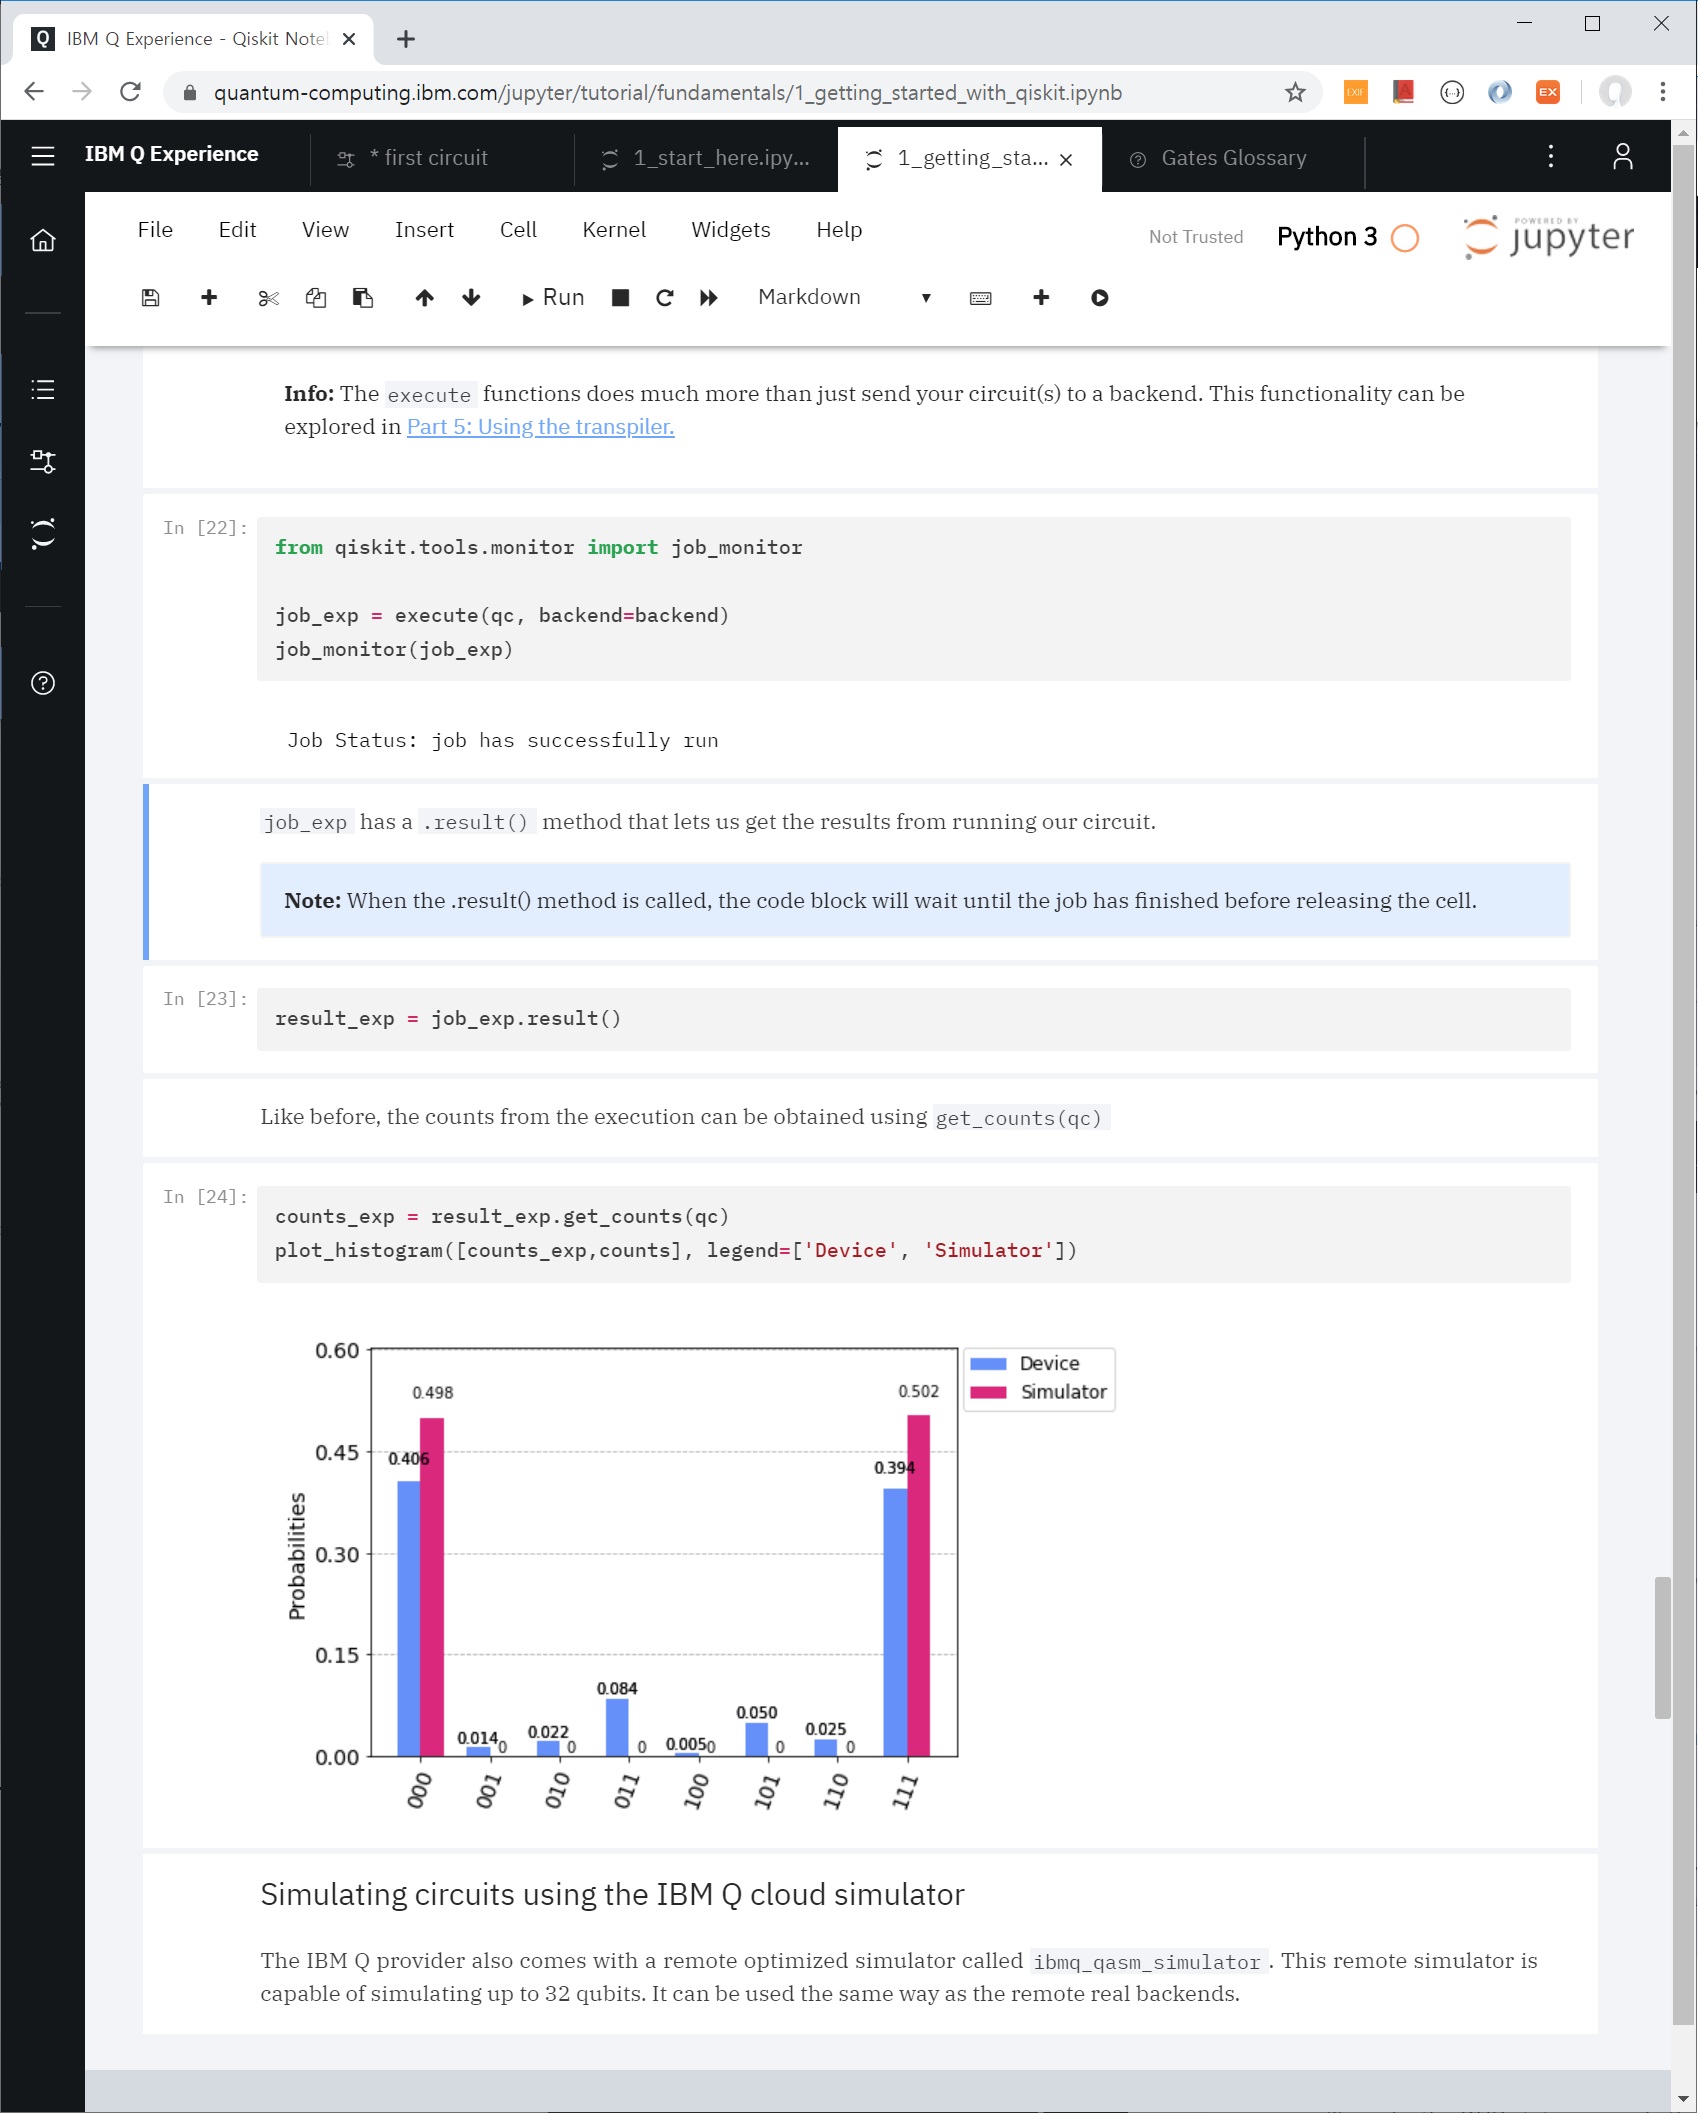The image size is (1698, 2115).
Task: Close the IBM Q Experience browser tab
Action: [x=349, y=39]
